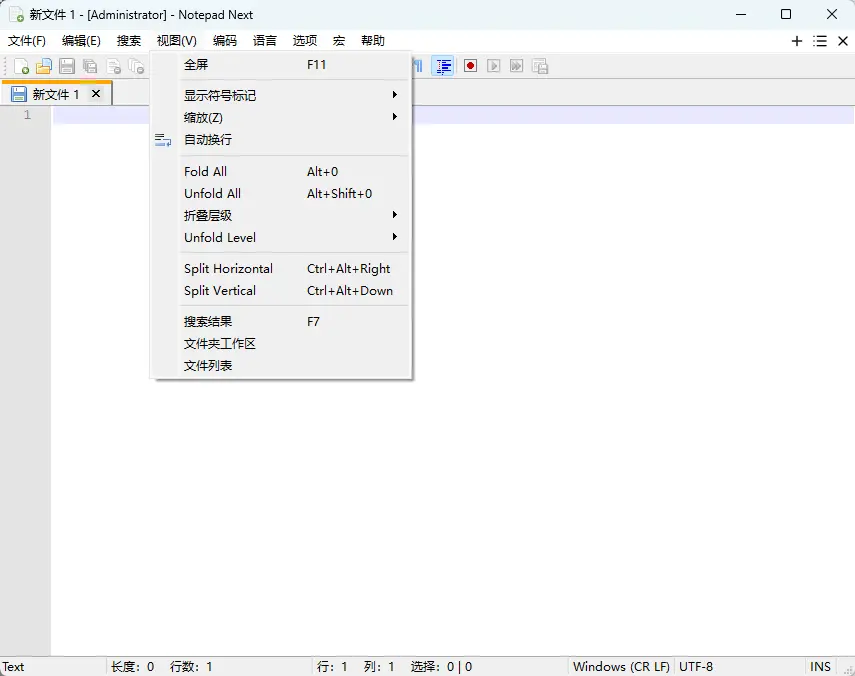855x676 pixels.
Task: Click the Close file toolbar icon
Action: [113, 67]
